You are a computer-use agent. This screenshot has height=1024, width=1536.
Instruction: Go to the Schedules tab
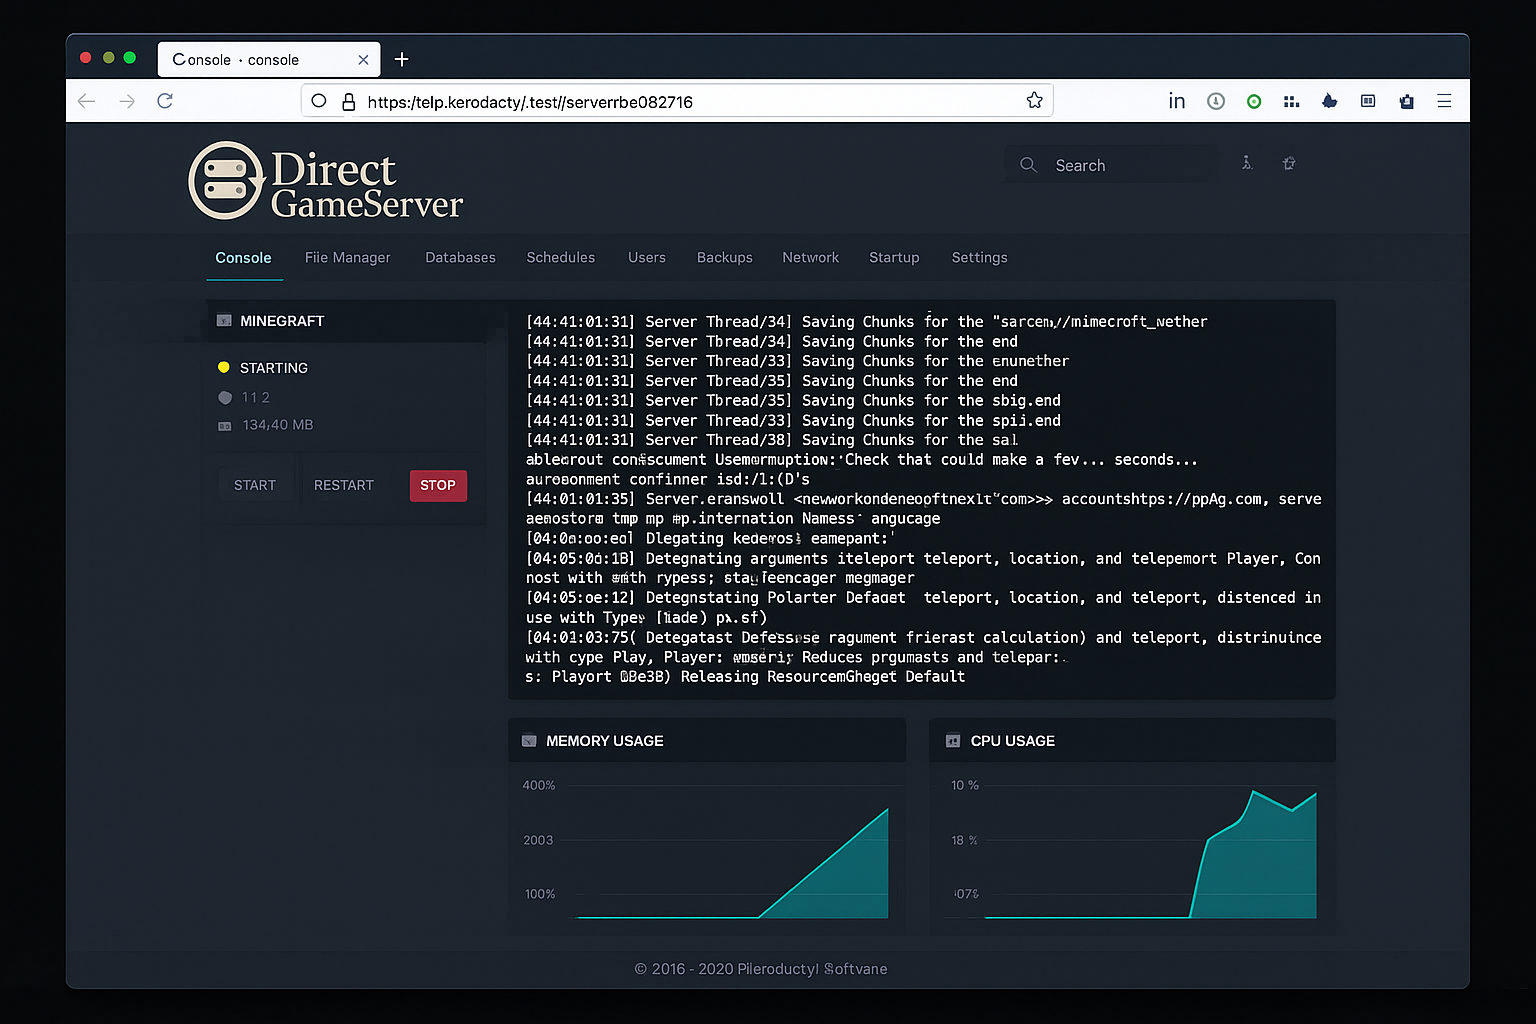(x=560, y=258)
